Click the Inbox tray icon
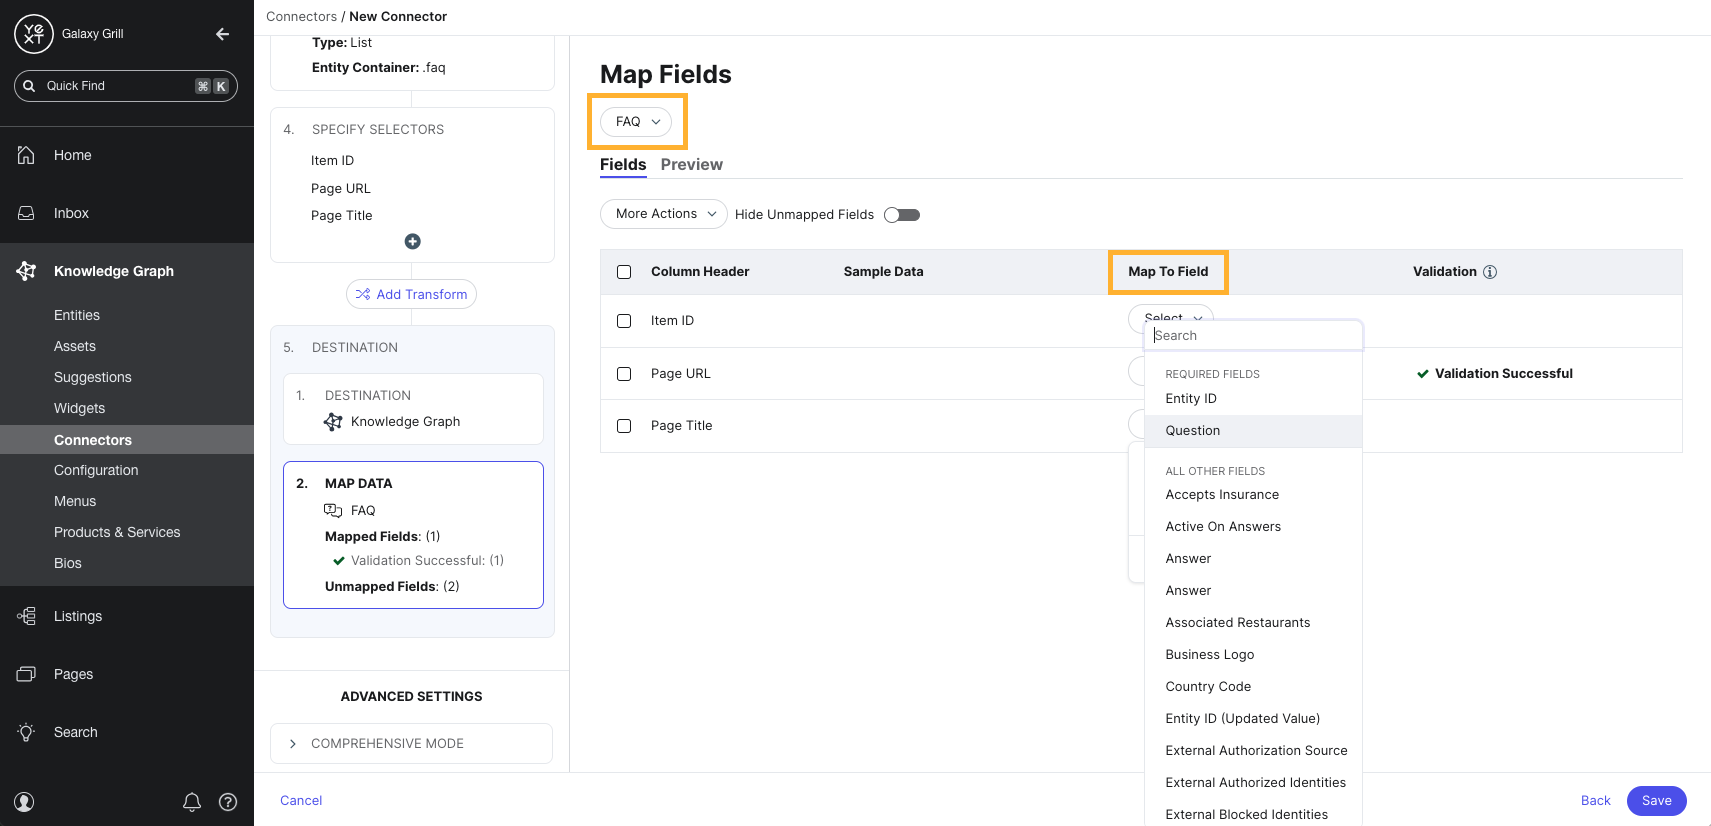 (26, 213)
